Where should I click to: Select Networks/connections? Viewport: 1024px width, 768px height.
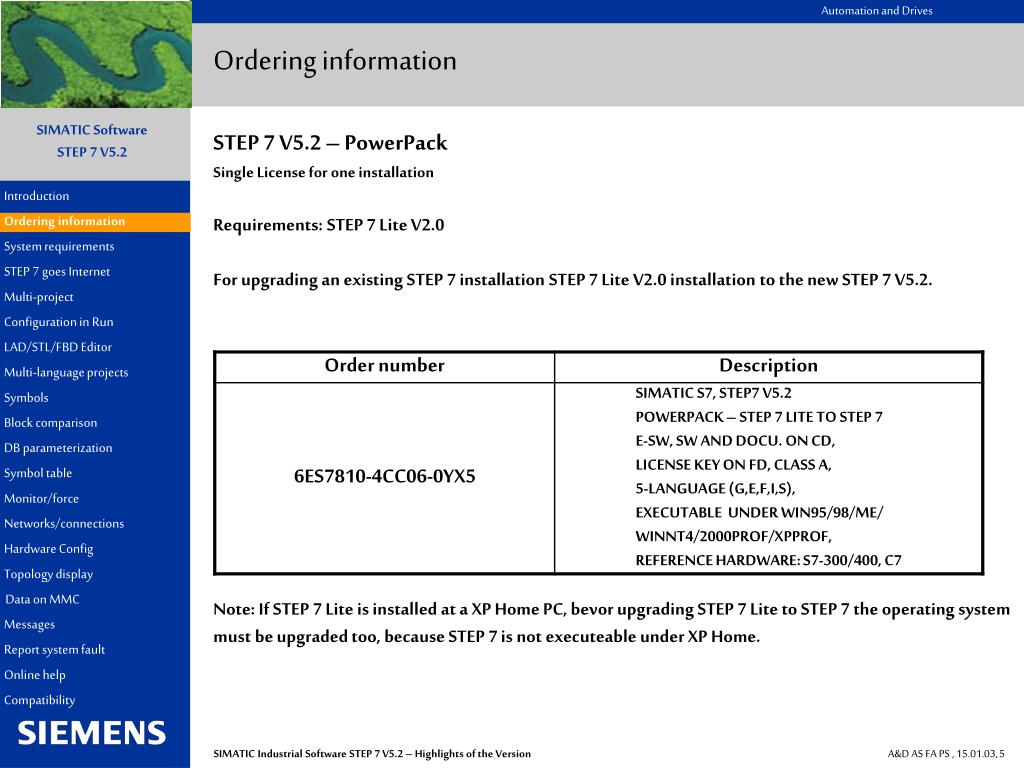64,524
